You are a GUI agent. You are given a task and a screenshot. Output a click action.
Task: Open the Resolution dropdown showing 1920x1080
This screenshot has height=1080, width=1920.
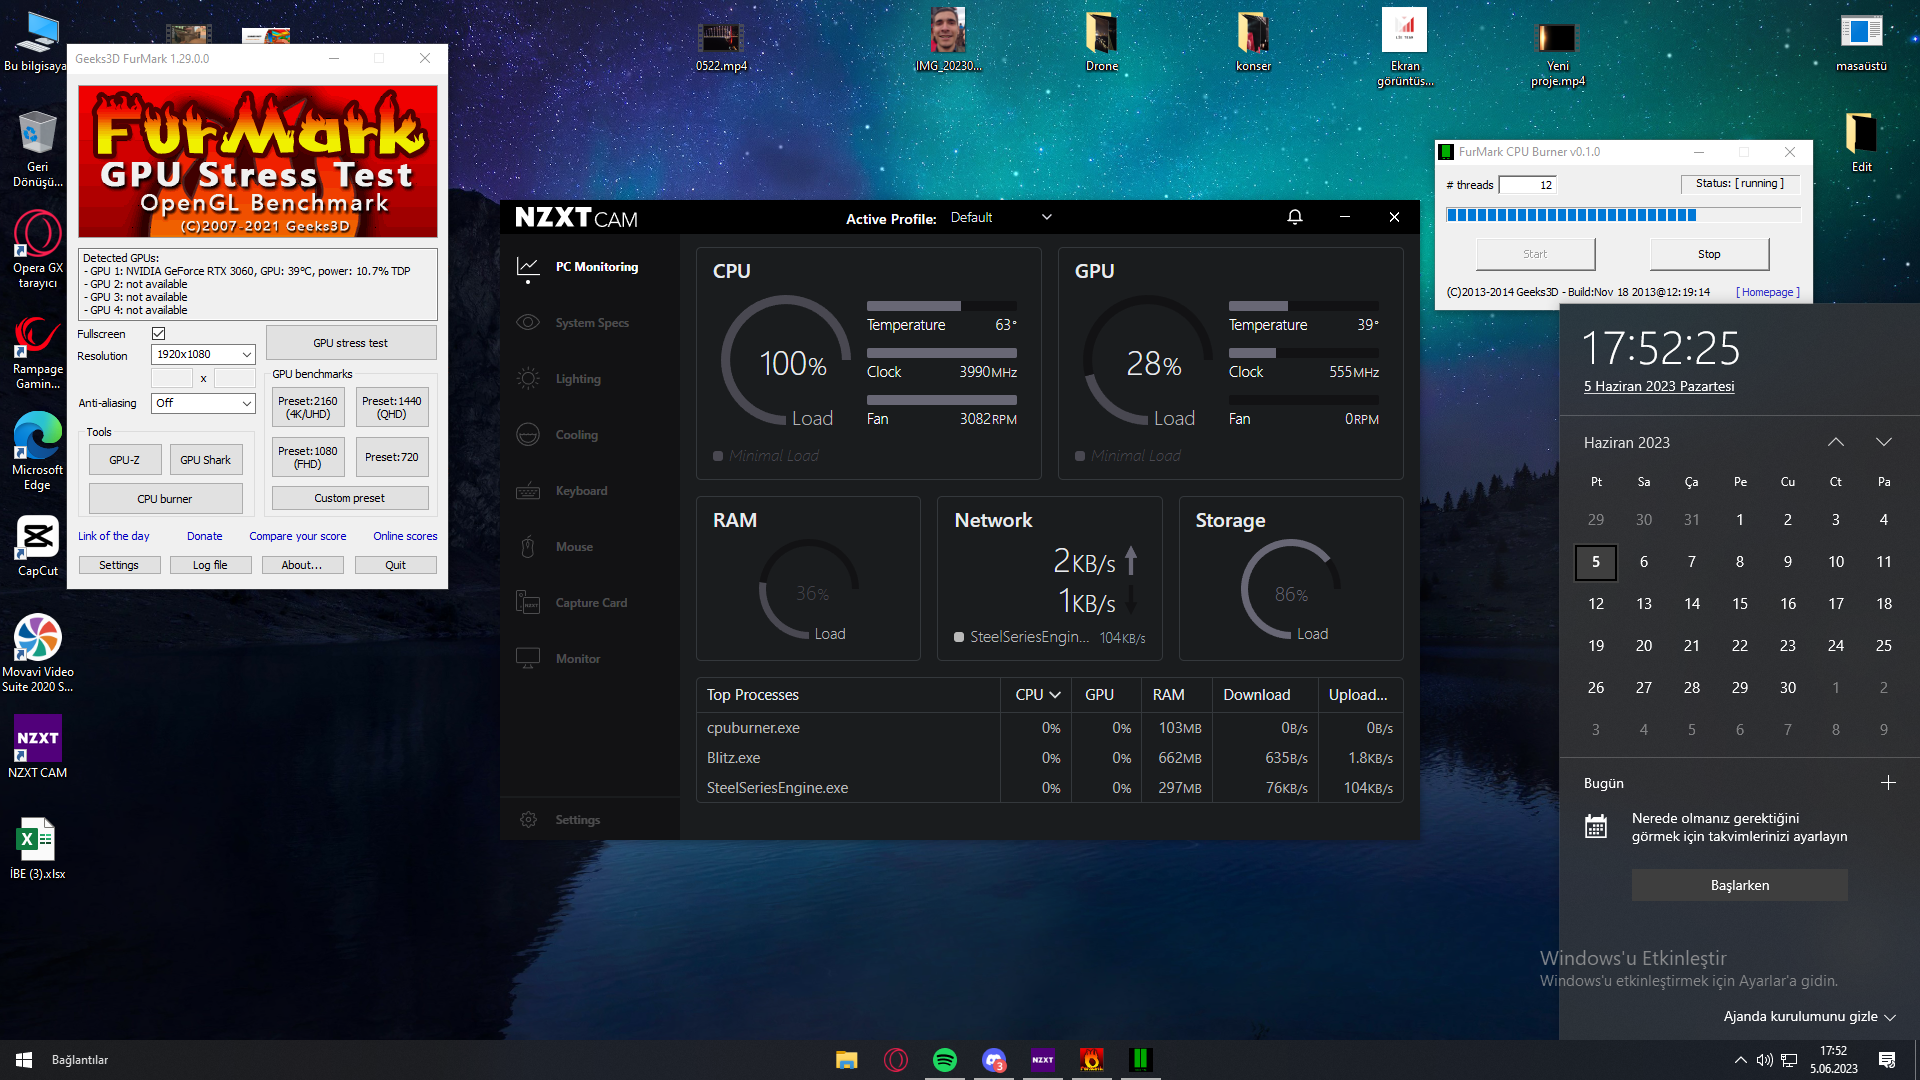point(203,355)
